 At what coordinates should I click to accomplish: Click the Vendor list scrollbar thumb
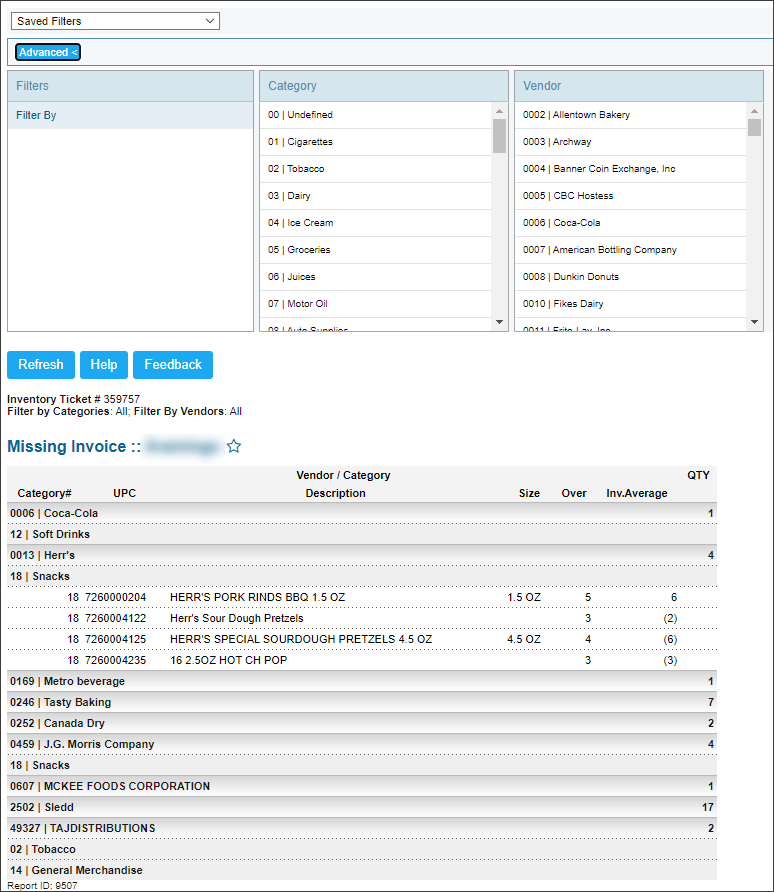(x=755, y=127)
